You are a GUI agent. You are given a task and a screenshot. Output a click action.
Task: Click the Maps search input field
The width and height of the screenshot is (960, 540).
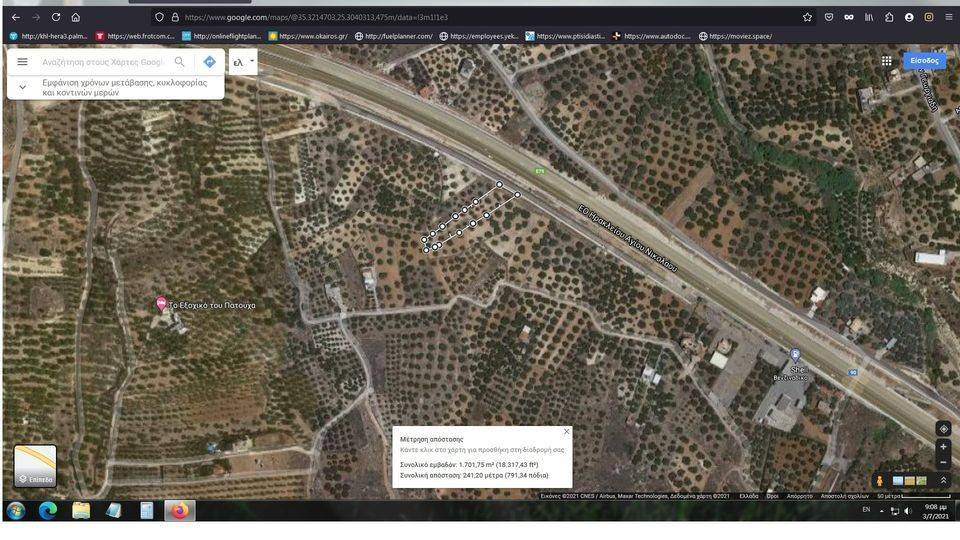coord(100,62)
